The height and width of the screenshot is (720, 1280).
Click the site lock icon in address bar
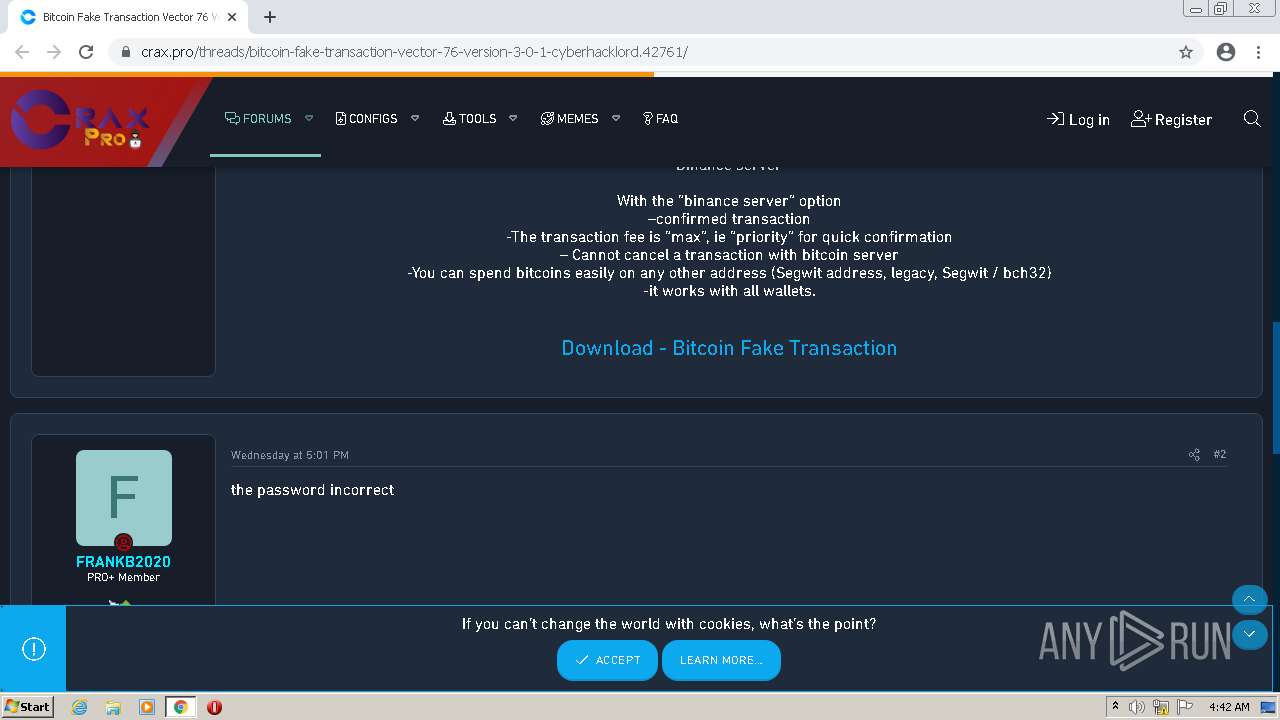(125, 52)
